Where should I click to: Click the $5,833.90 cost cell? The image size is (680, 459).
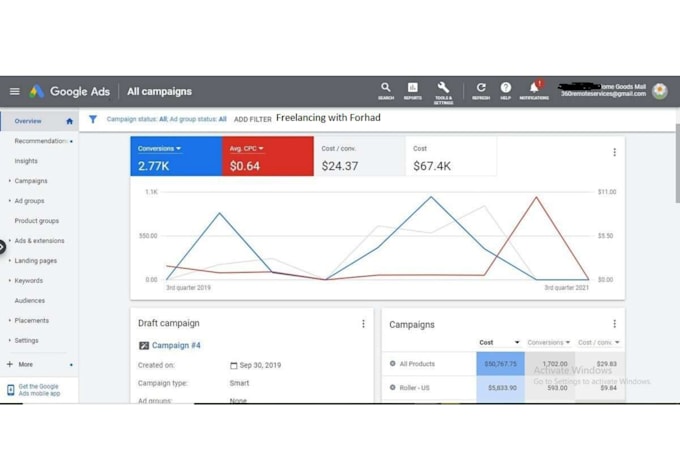pyautogui.click(x=500, y=387)
